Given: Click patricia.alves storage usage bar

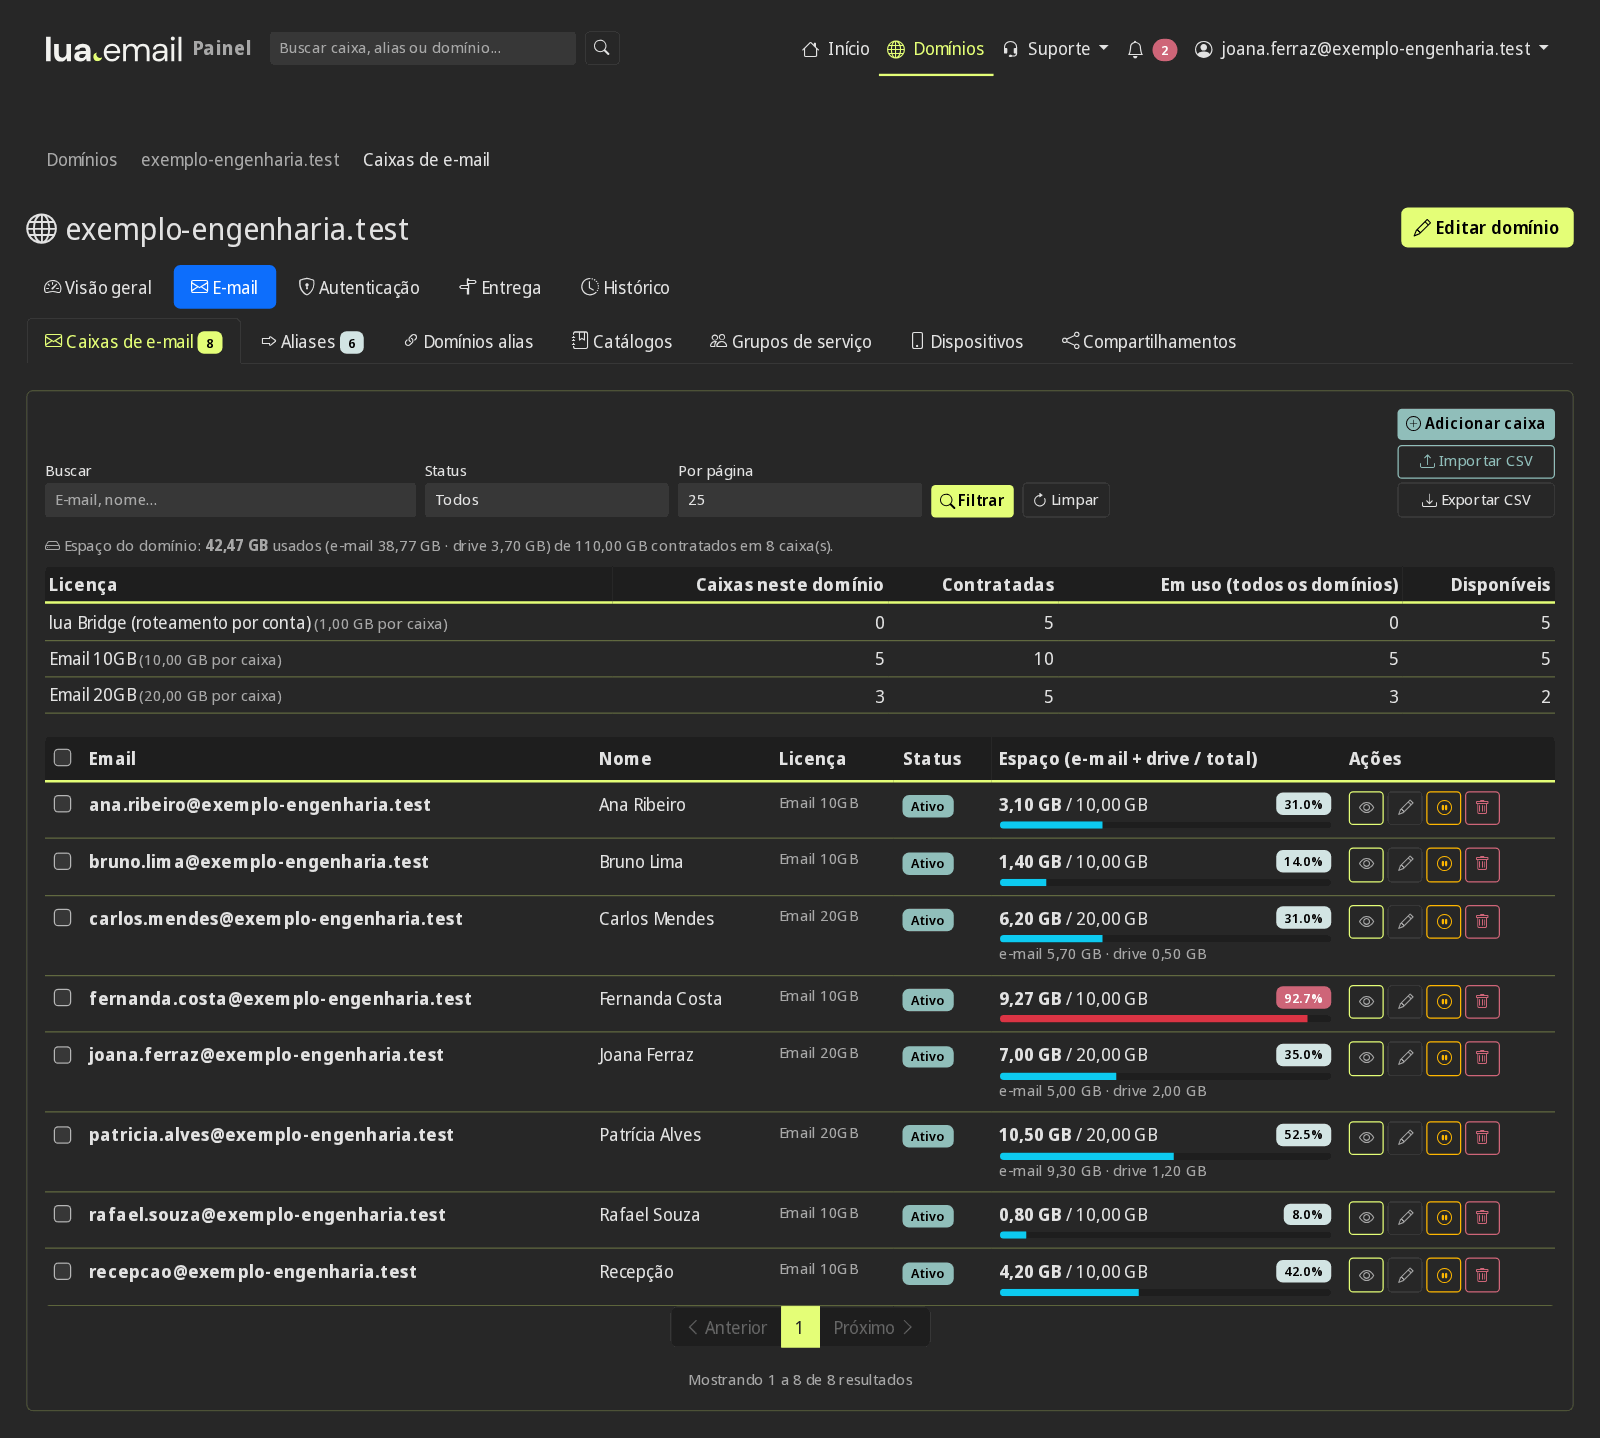Looking at the screenshot, I should pos(1165,1156).
